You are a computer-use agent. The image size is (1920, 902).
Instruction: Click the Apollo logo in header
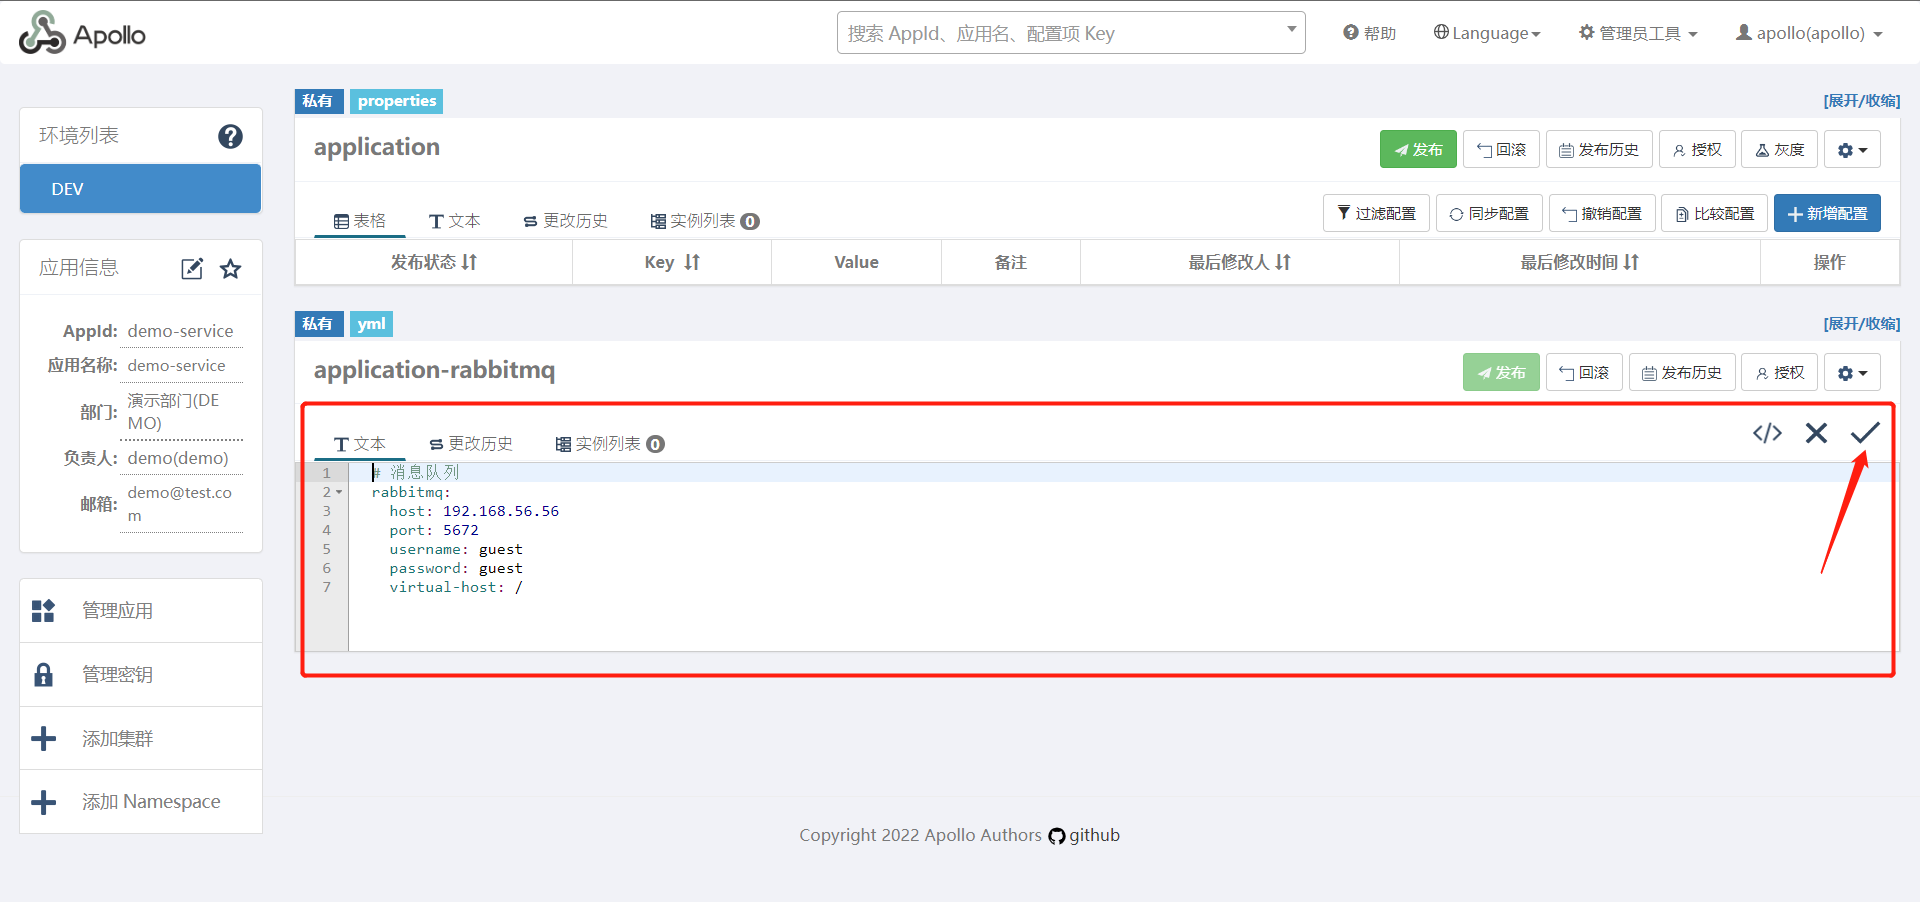82,34
